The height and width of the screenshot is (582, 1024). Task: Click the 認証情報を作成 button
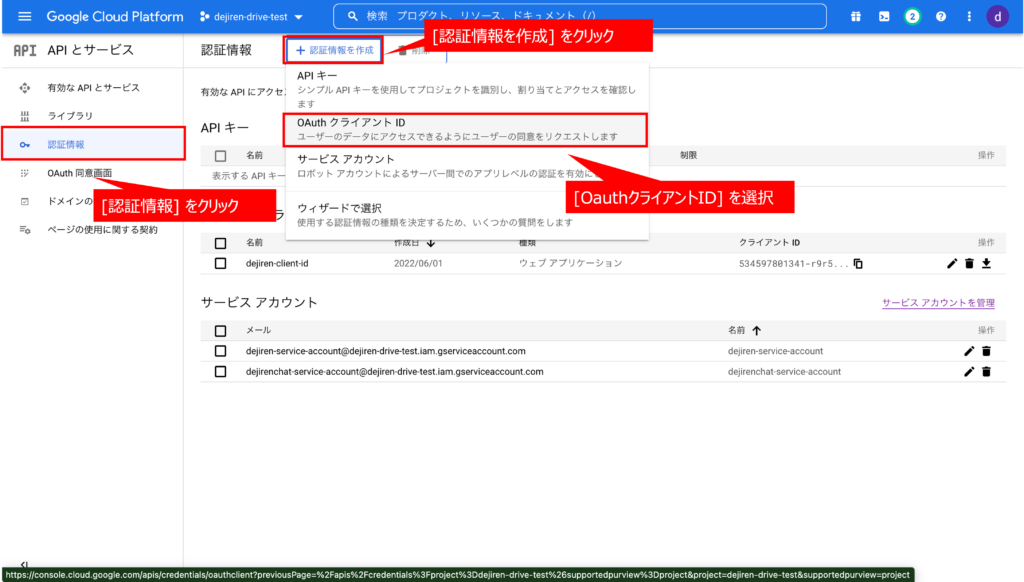334,50
